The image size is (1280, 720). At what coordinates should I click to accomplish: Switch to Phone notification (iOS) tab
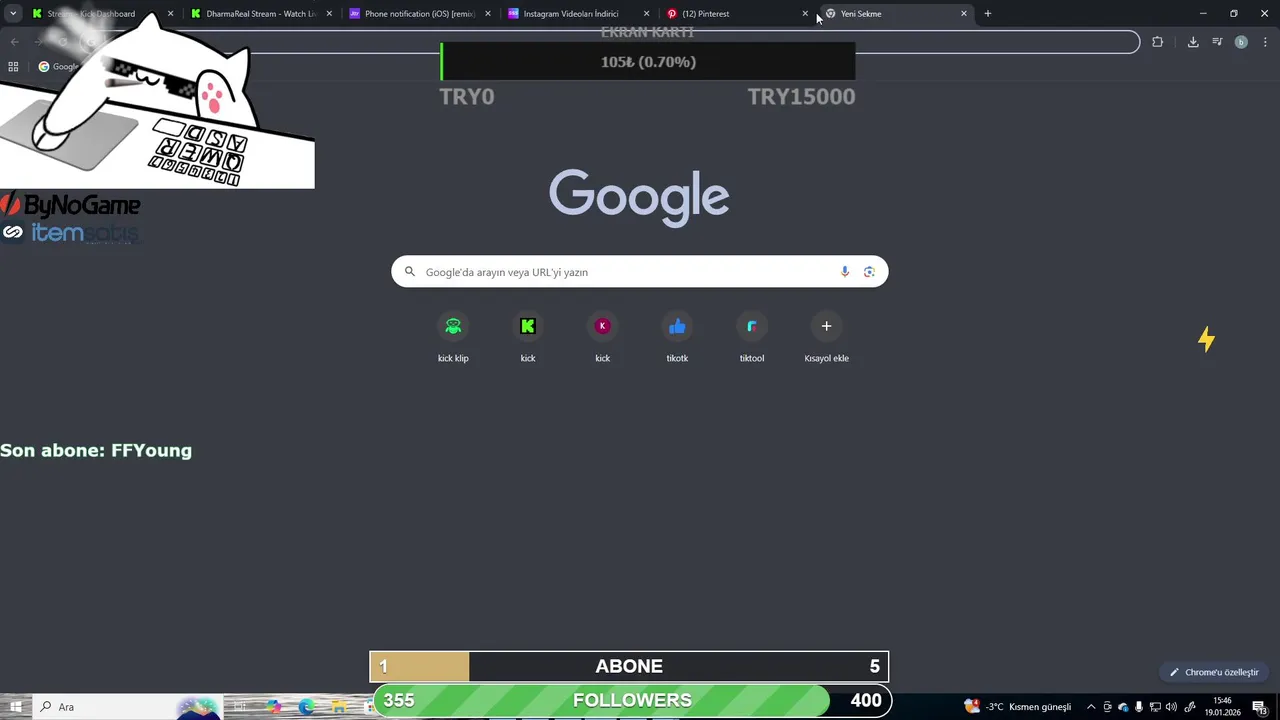[420, 14]
